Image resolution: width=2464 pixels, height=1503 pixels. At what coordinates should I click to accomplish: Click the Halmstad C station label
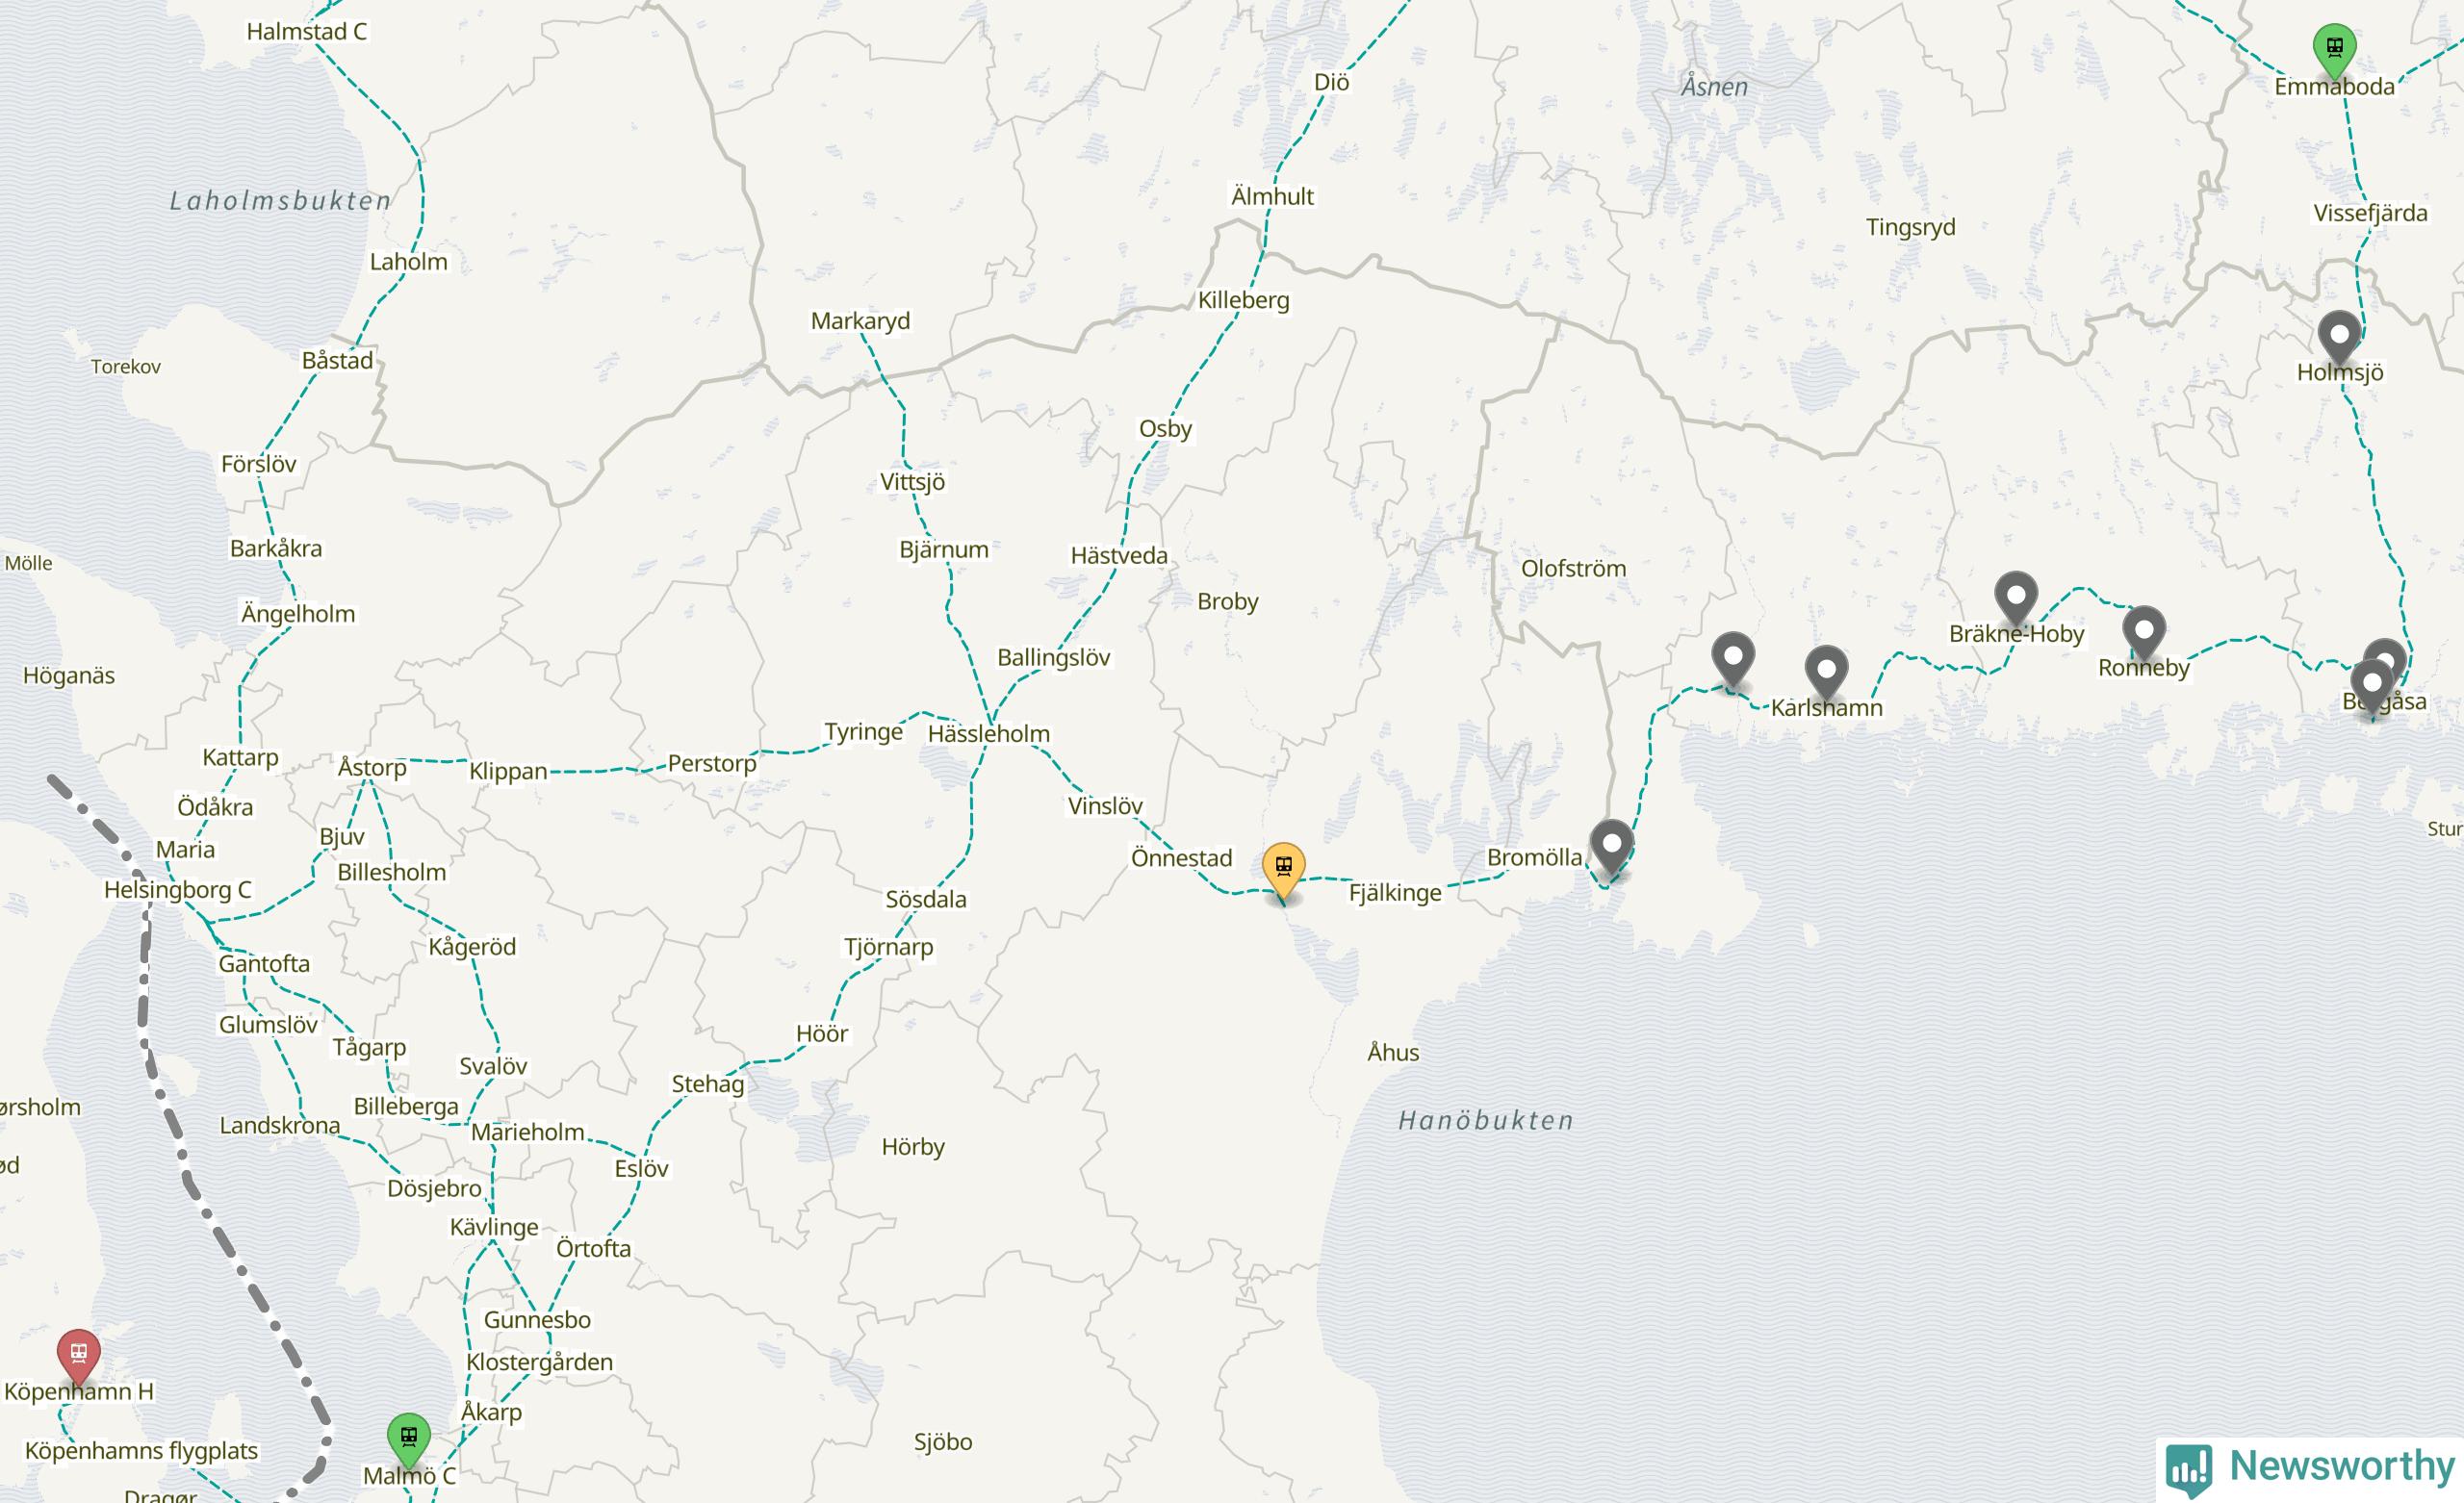click(306, 31)
